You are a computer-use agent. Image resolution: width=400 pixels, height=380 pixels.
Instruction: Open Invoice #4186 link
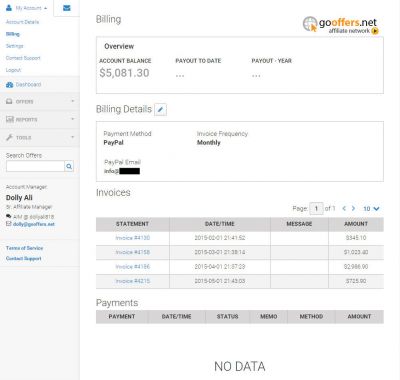pyautogui.click(x=133, y=267)
